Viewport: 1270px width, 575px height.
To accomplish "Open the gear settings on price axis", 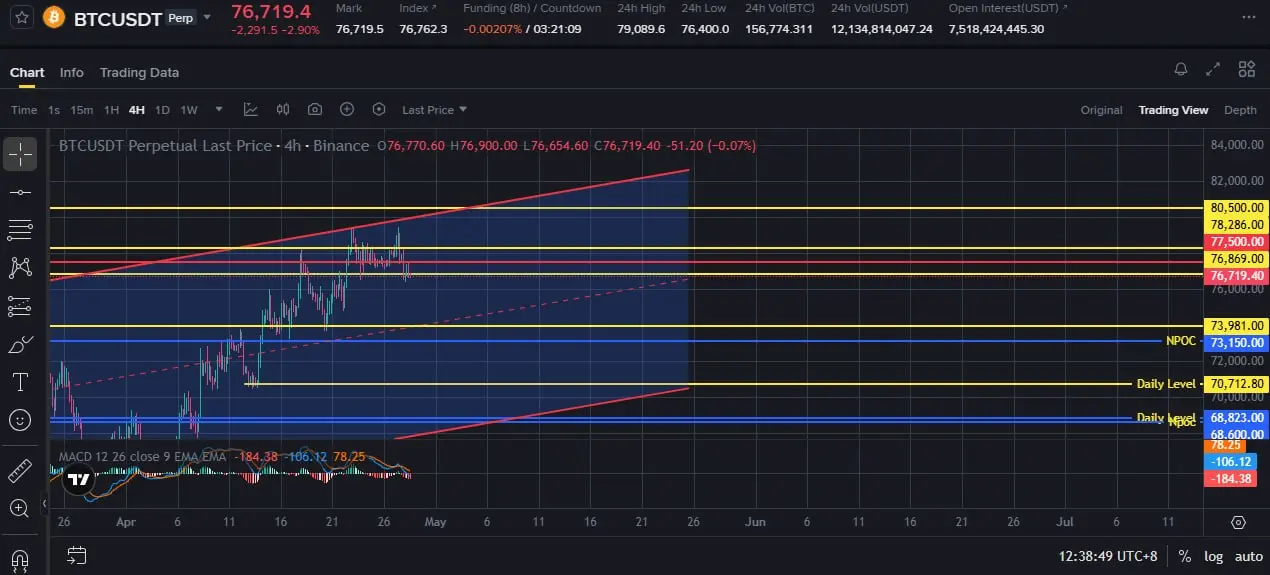I will click(x=1238, y=522).
